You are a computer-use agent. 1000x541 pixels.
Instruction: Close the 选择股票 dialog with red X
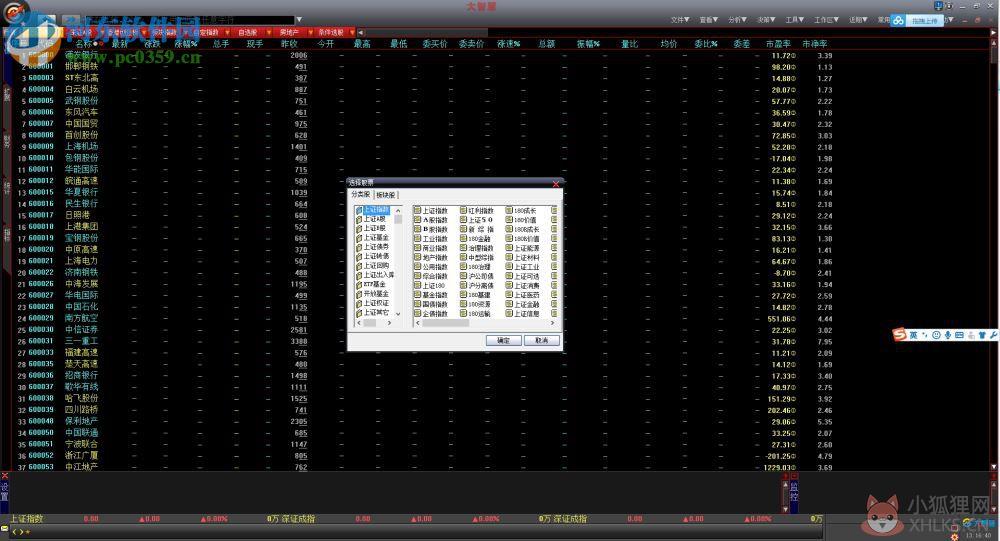pyautogui.click(x=555, y=184)
